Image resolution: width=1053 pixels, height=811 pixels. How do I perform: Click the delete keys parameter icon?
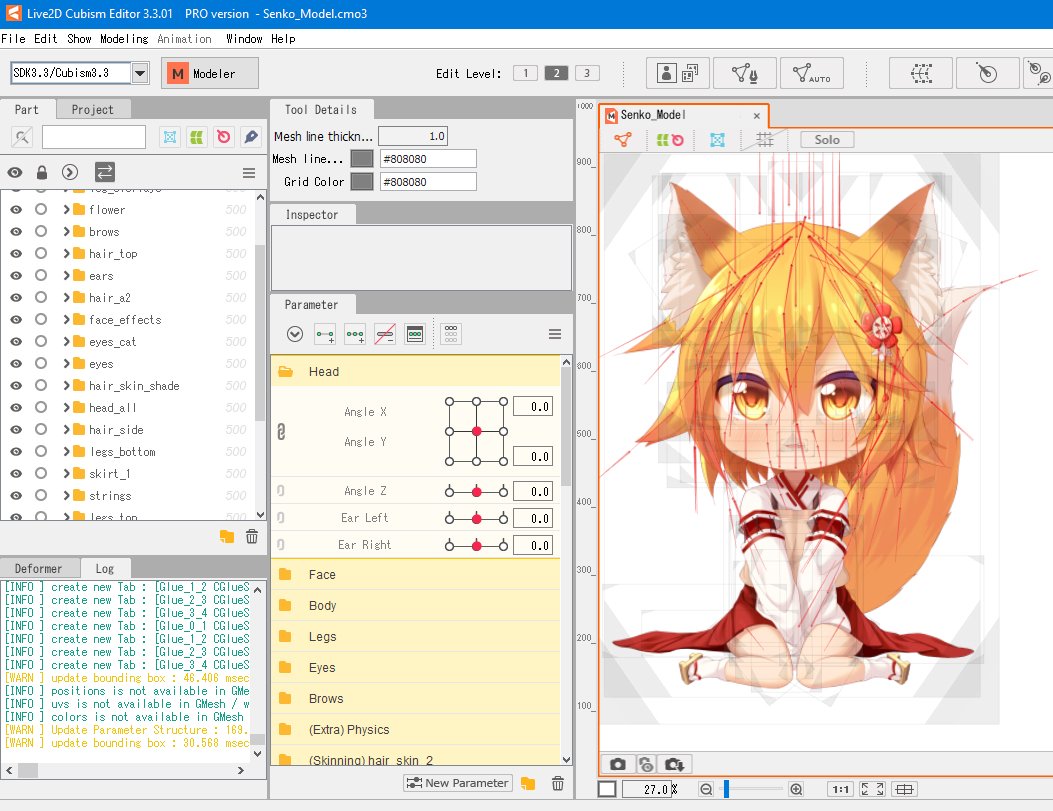[x=385, y=334]
